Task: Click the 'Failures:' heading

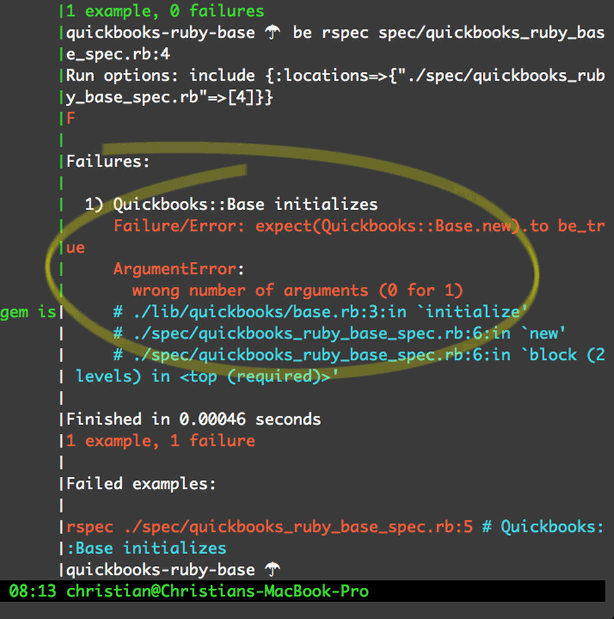Action: [108, 161]
